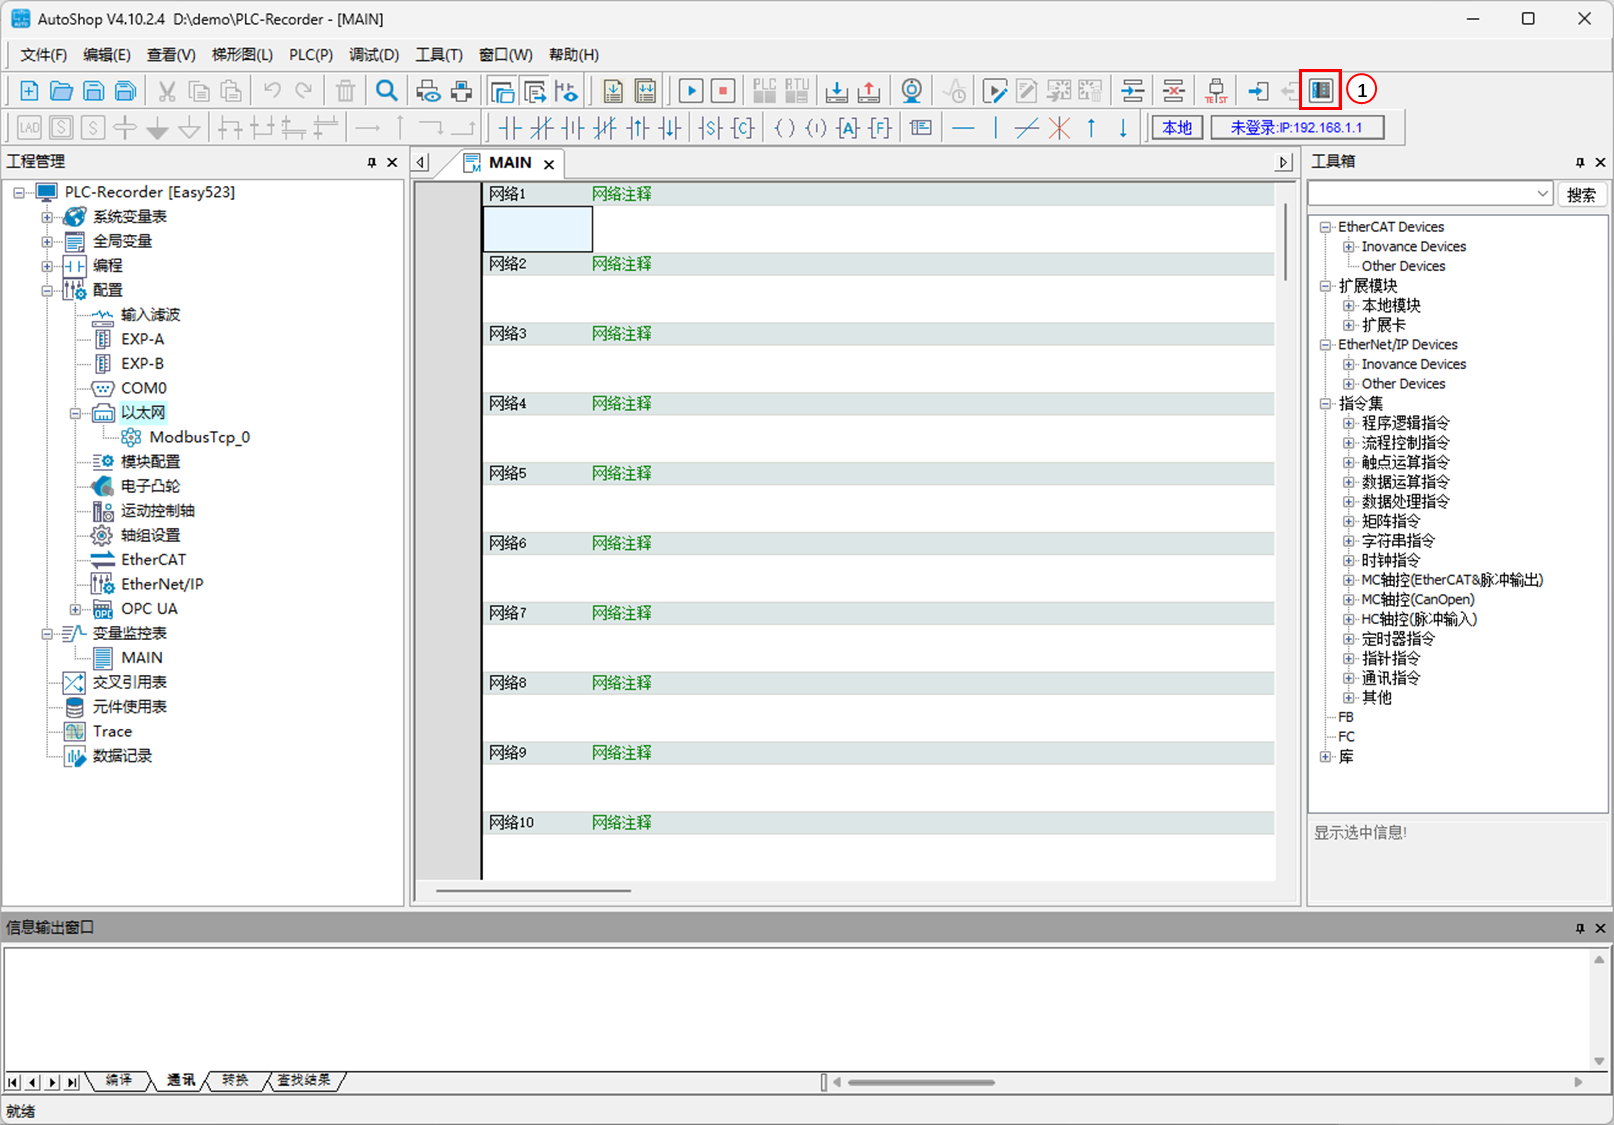Click the 本地 connection button
The height and width of the screenshot is (1125, 1614).
pyautogui.click(x=1177, y=128)
